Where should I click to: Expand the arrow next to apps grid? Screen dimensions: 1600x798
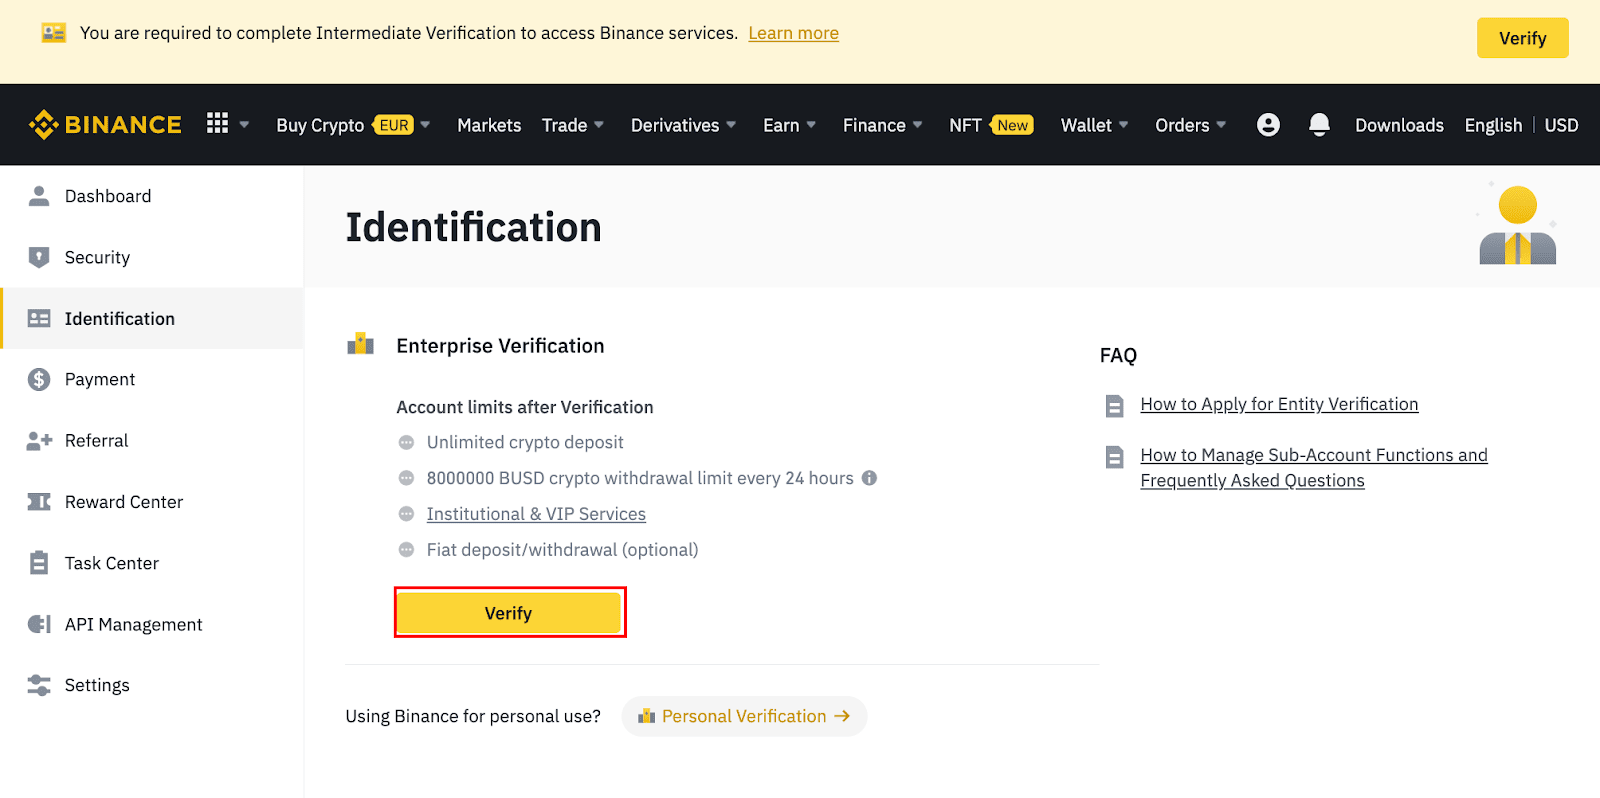tap(244, 125)
